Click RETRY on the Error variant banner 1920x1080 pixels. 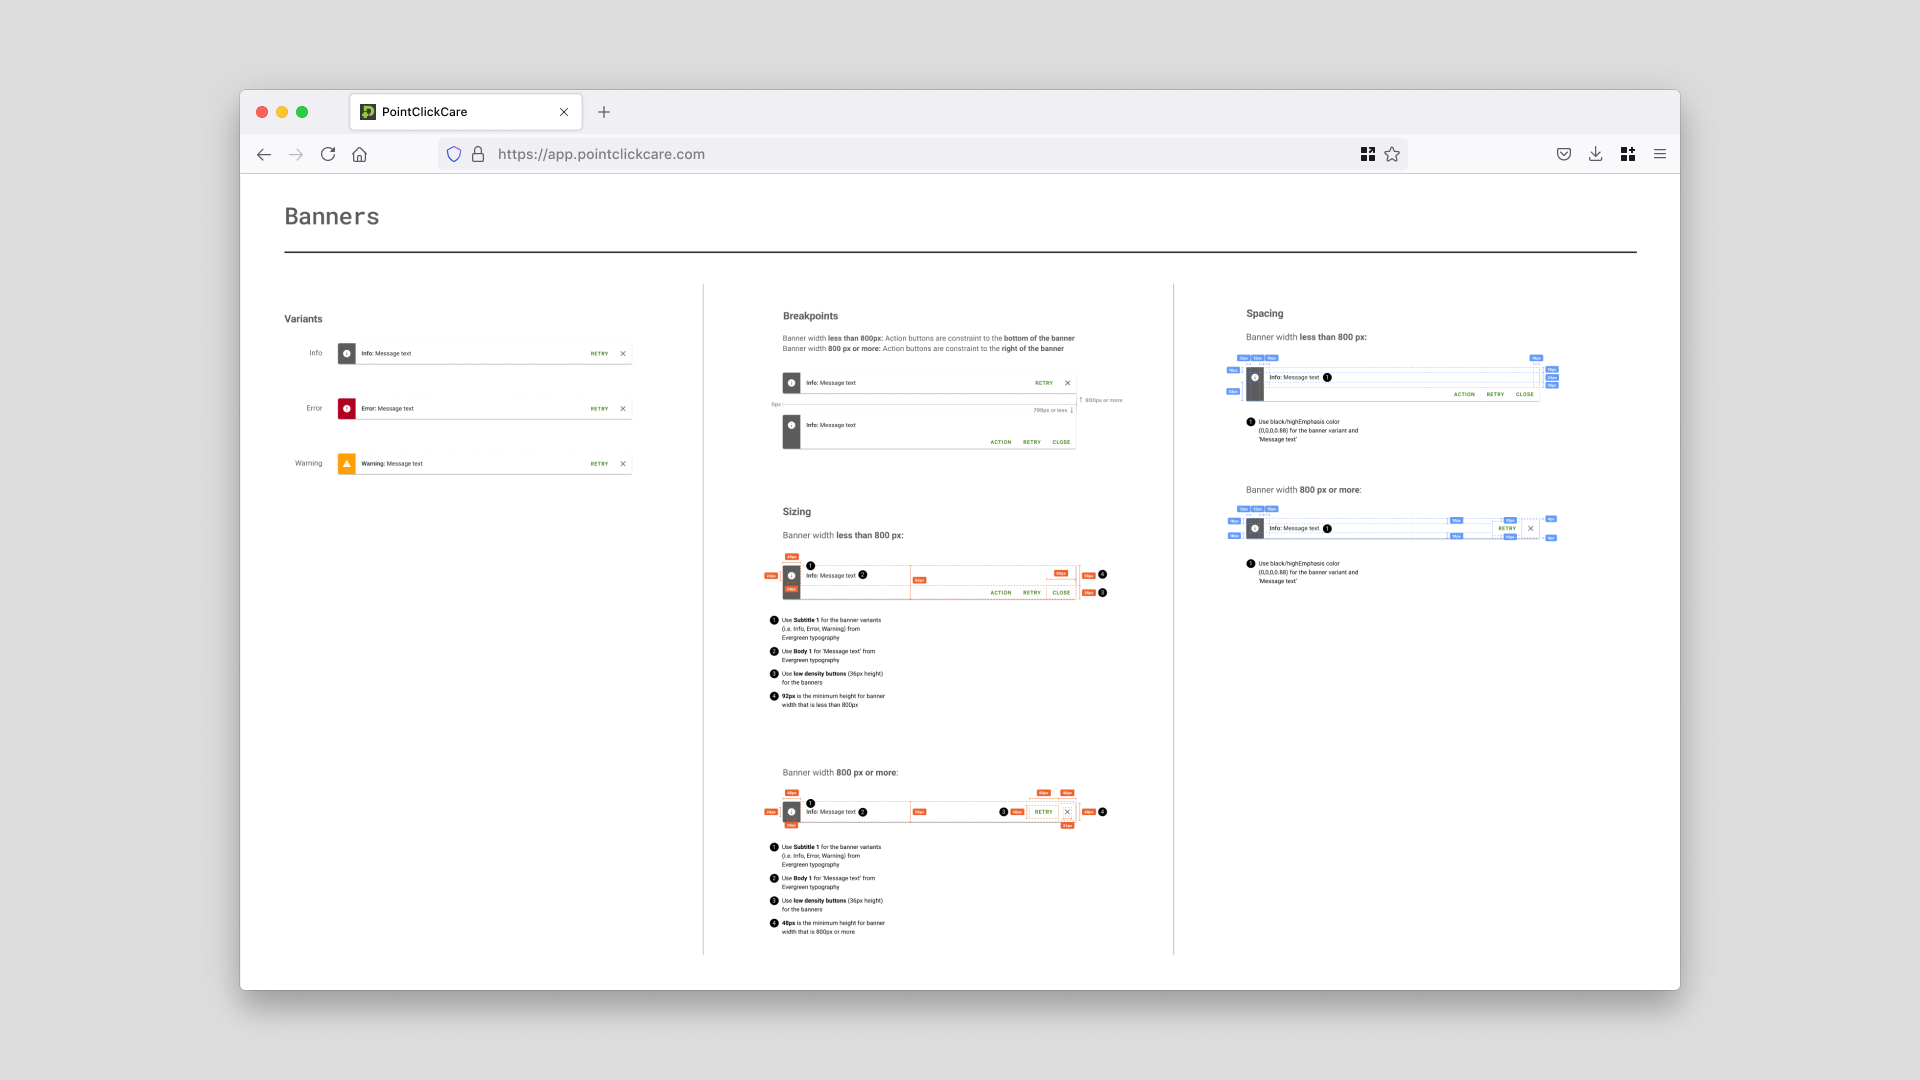[x=599, y=409]
